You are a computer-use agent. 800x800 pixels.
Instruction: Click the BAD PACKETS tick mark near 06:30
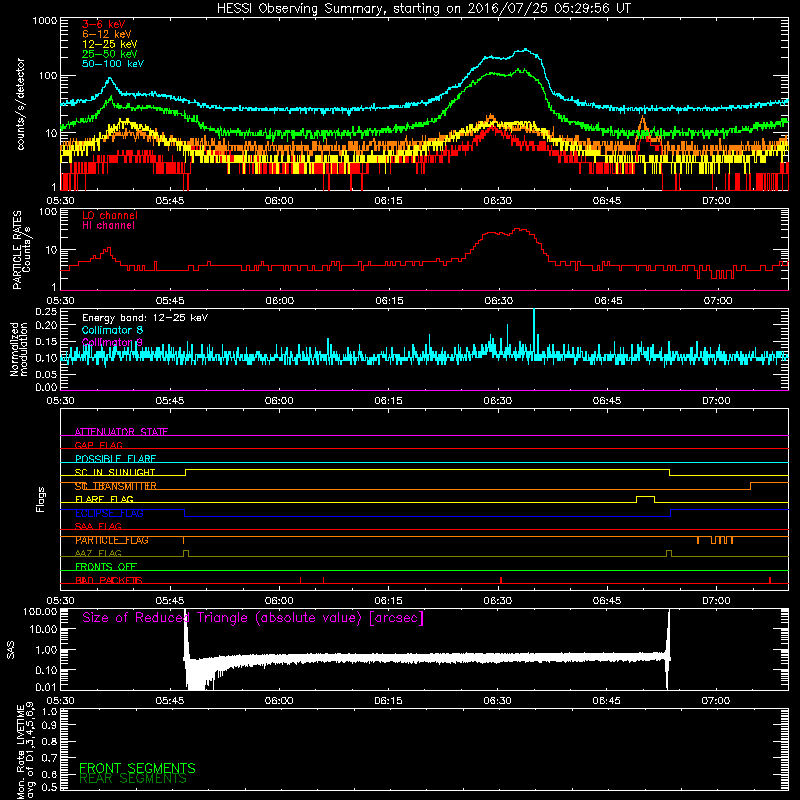501,580
